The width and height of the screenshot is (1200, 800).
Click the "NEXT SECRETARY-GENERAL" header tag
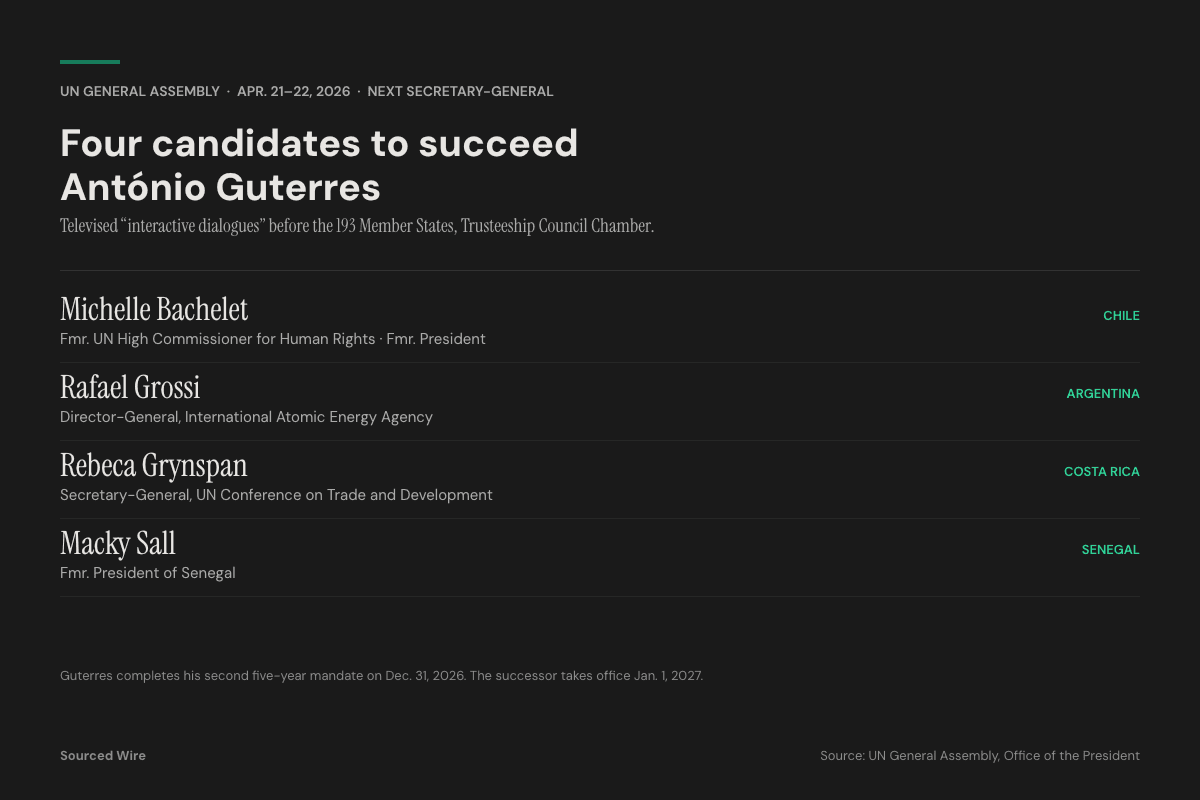[460, 91]
